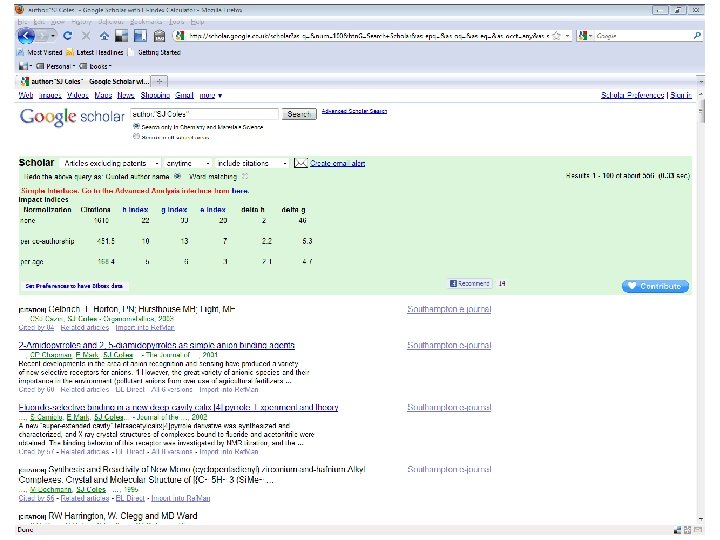This screenshot has height=540, width=720.
Task: Select Quoted author name radio option
Action: click(x=178, y=176)
